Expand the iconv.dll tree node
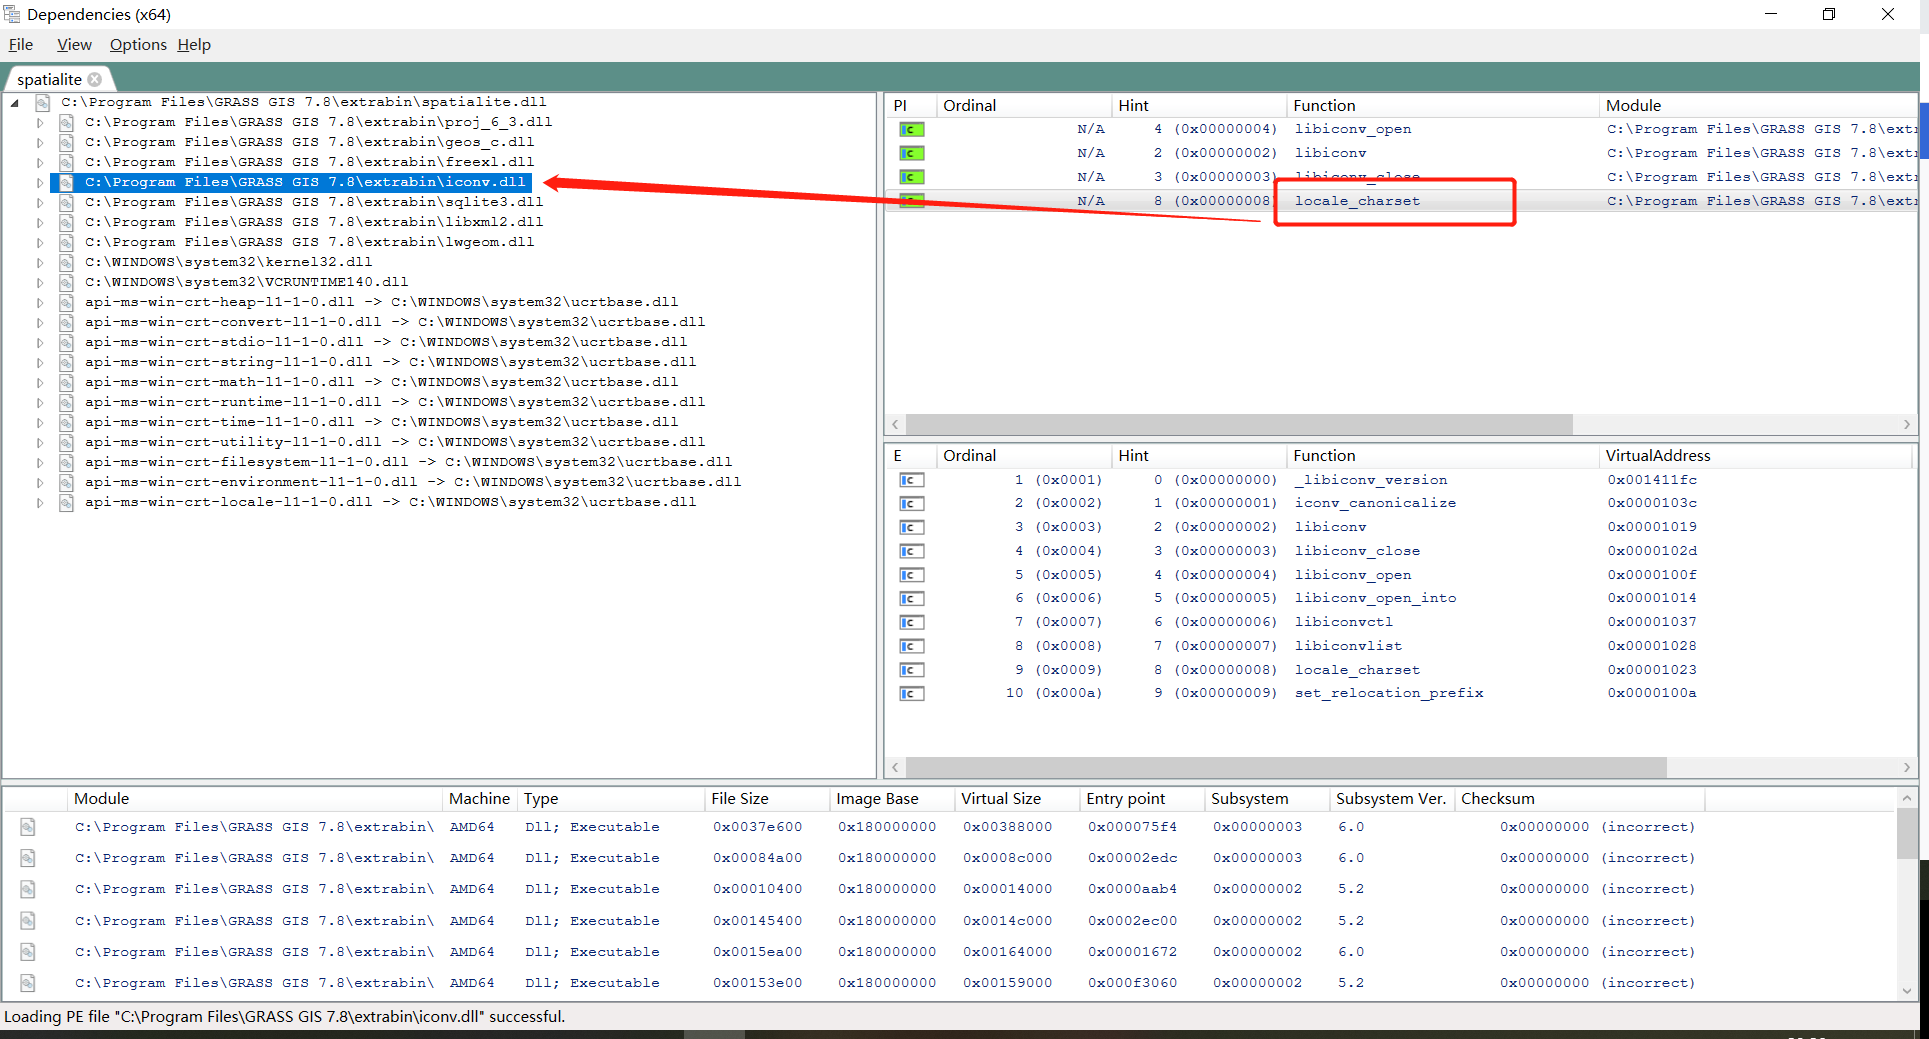1929x1039 pixels. point(40,182)
